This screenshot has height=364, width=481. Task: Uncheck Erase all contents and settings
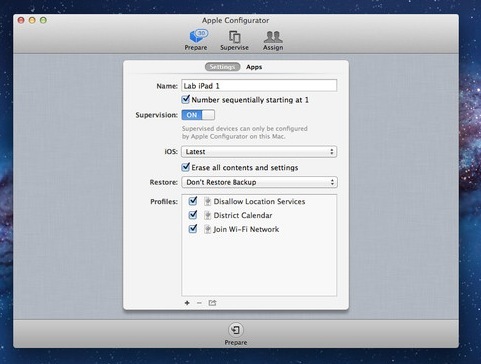(186, 167)
